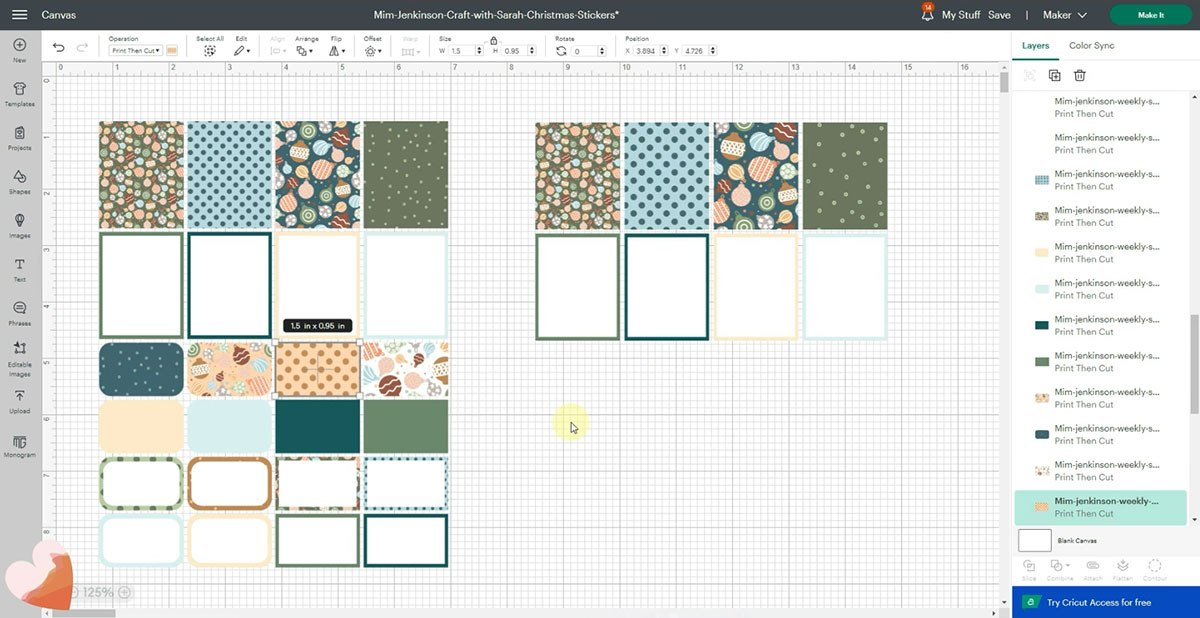Image resolution: width=1200 pixels, height=618 pixels.
Task: Toggle the size aspect ratio lock
Action: point(493,40)
